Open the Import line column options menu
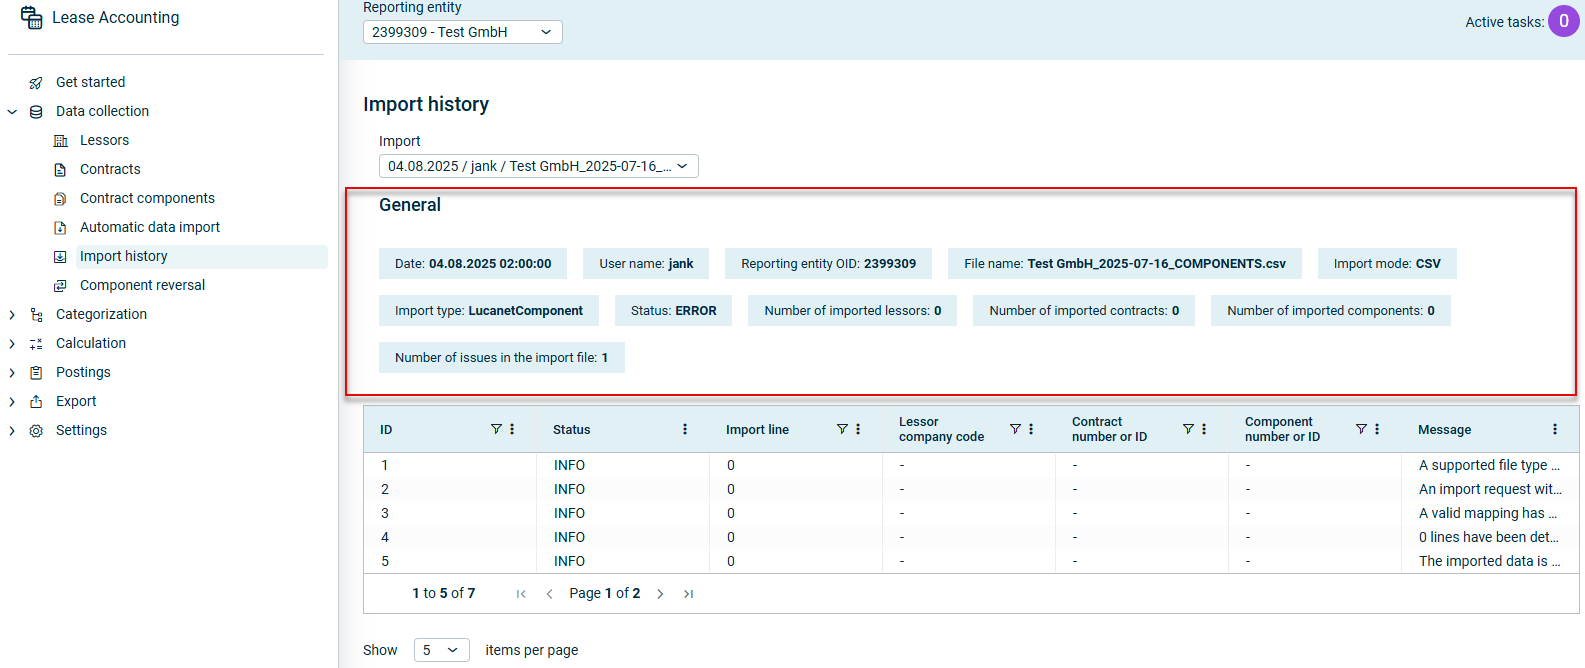This screenshot has height=668, width=1585. 858,429
